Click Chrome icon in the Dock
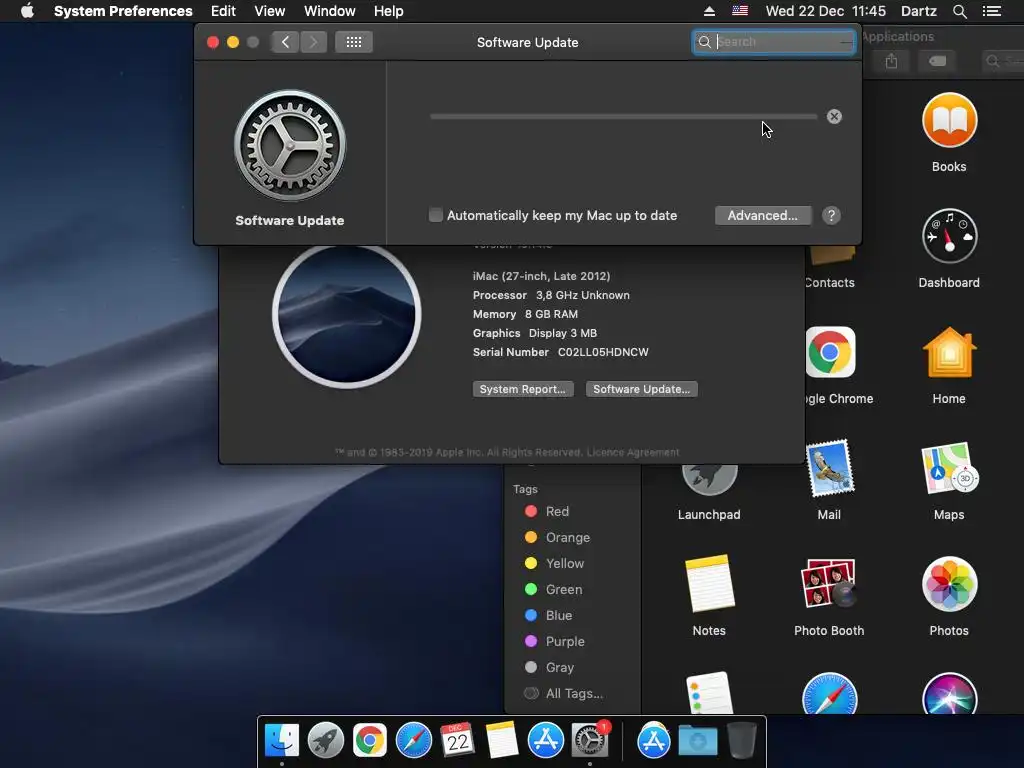1024x768 pixels. coord(370,740)
